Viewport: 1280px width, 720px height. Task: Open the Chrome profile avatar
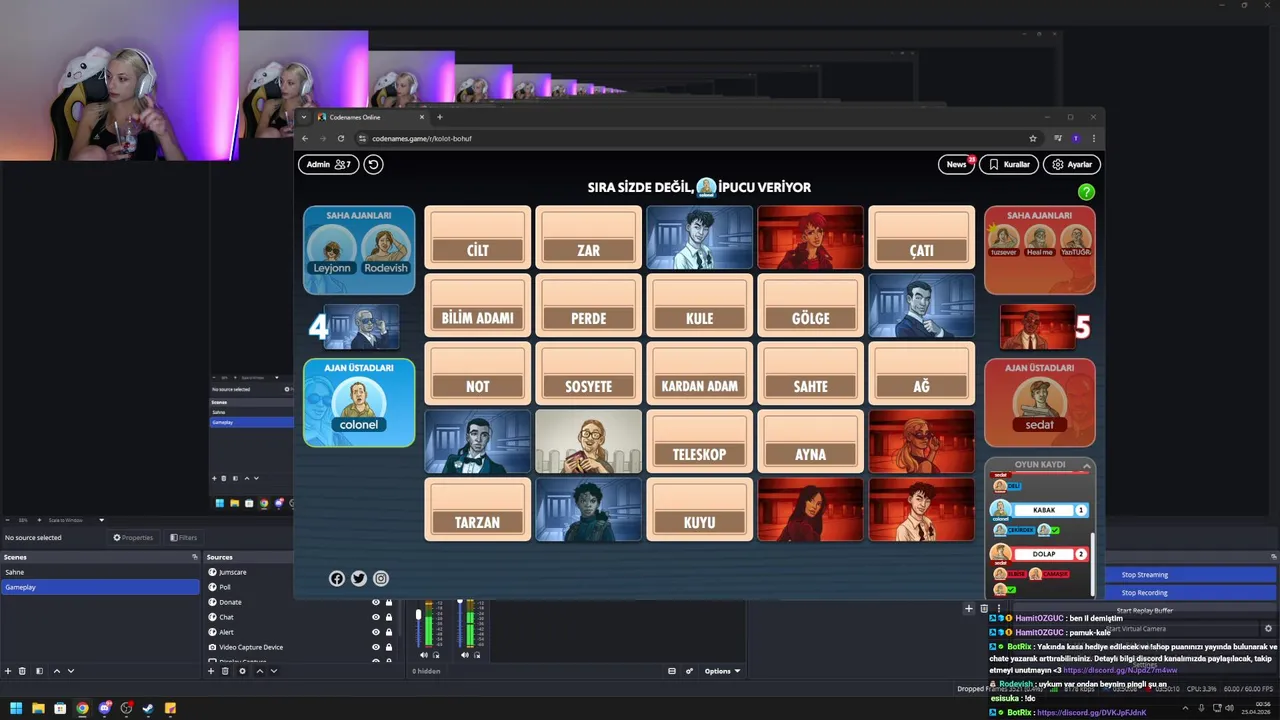point(1076,138)
